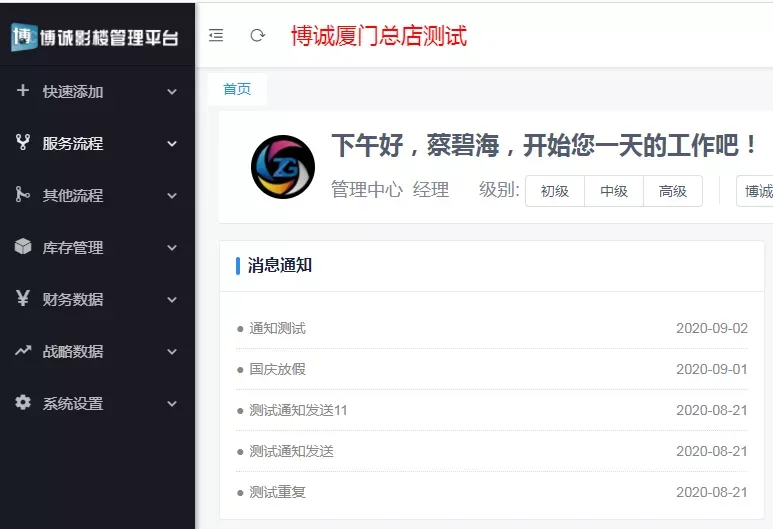
Task: Click the yen icon beside 财务数据
Action: [23, 299]
